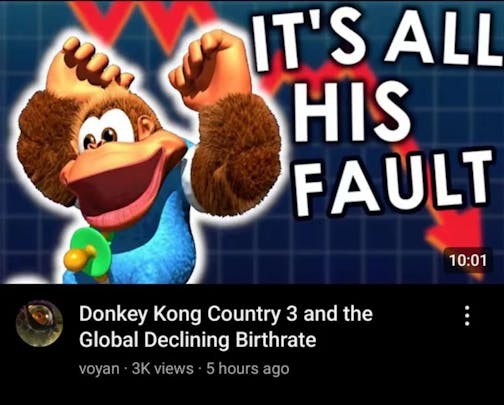
Task: Visit the voyan channel name link
Action: click(99, 369)
